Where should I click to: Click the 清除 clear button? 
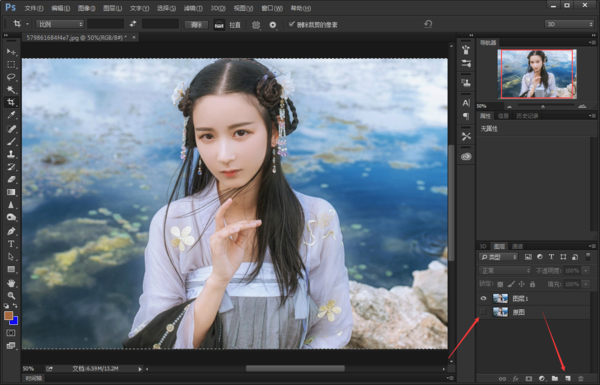point(196,25)
